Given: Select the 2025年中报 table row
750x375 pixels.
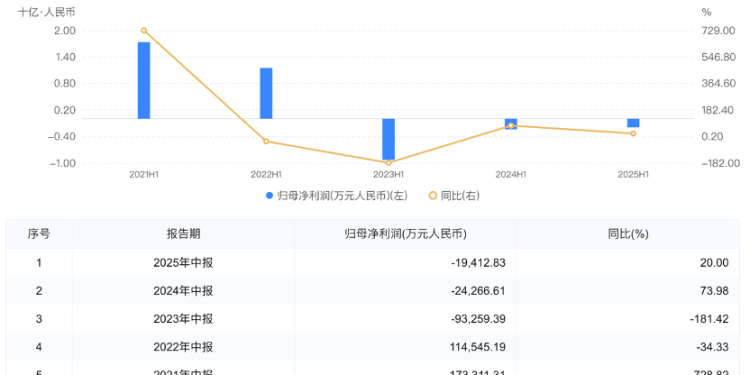Looking at the screenshot, I should tap(373, 263).
